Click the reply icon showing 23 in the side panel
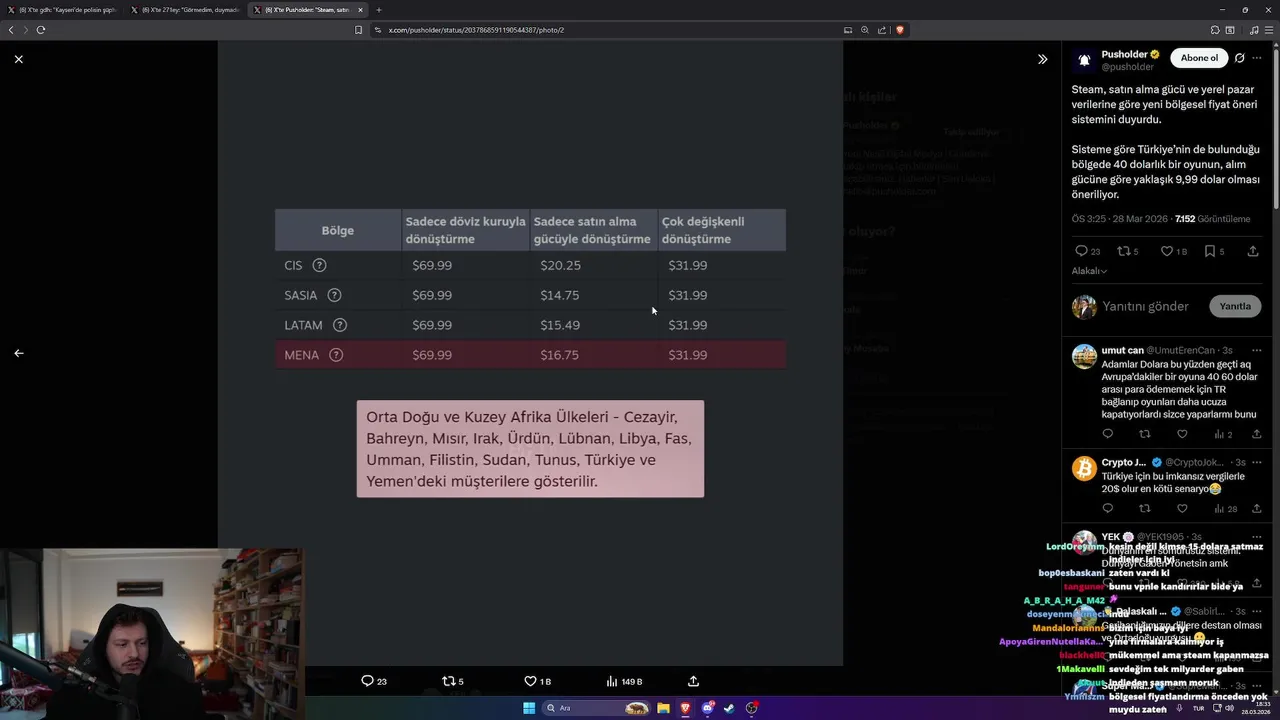 [x=1087, y=251]
